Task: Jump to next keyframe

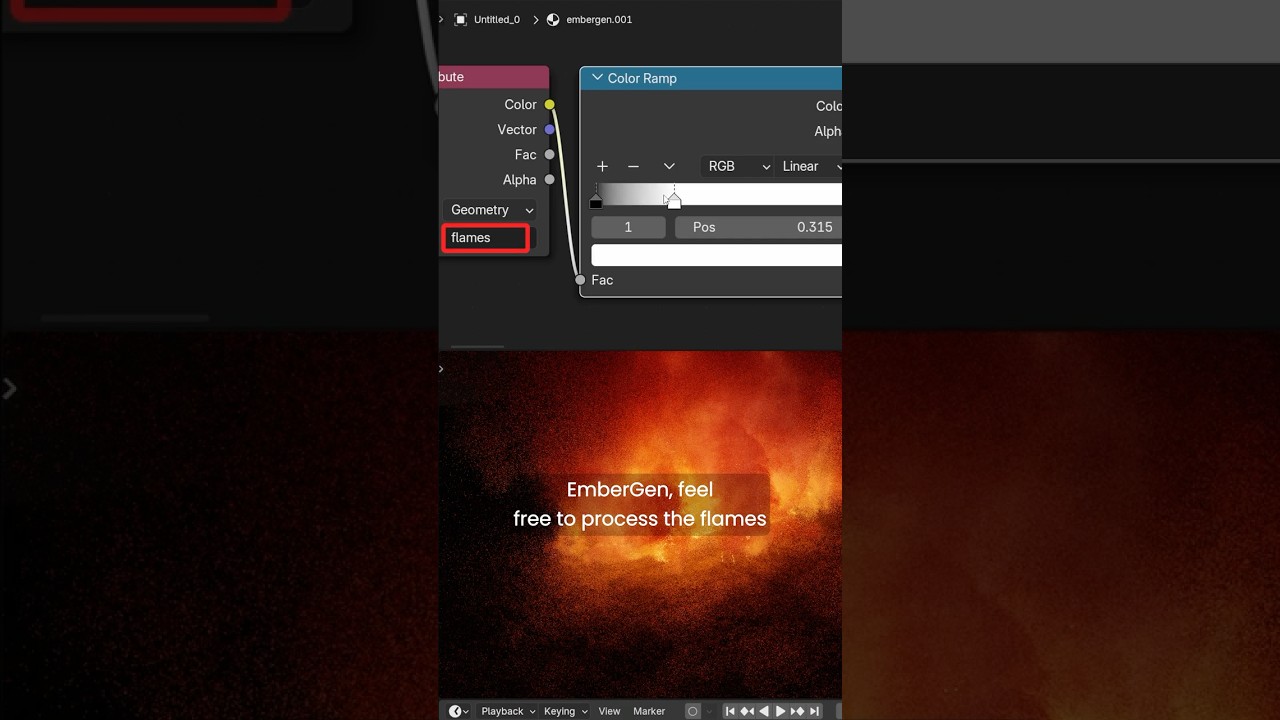Action: [798, 711]
